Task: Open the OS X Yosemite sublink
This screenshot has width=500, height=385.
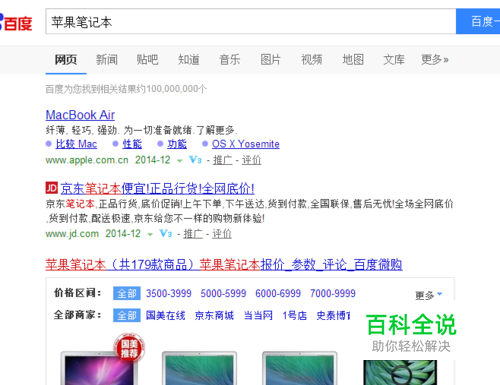Action: [246, 144]
